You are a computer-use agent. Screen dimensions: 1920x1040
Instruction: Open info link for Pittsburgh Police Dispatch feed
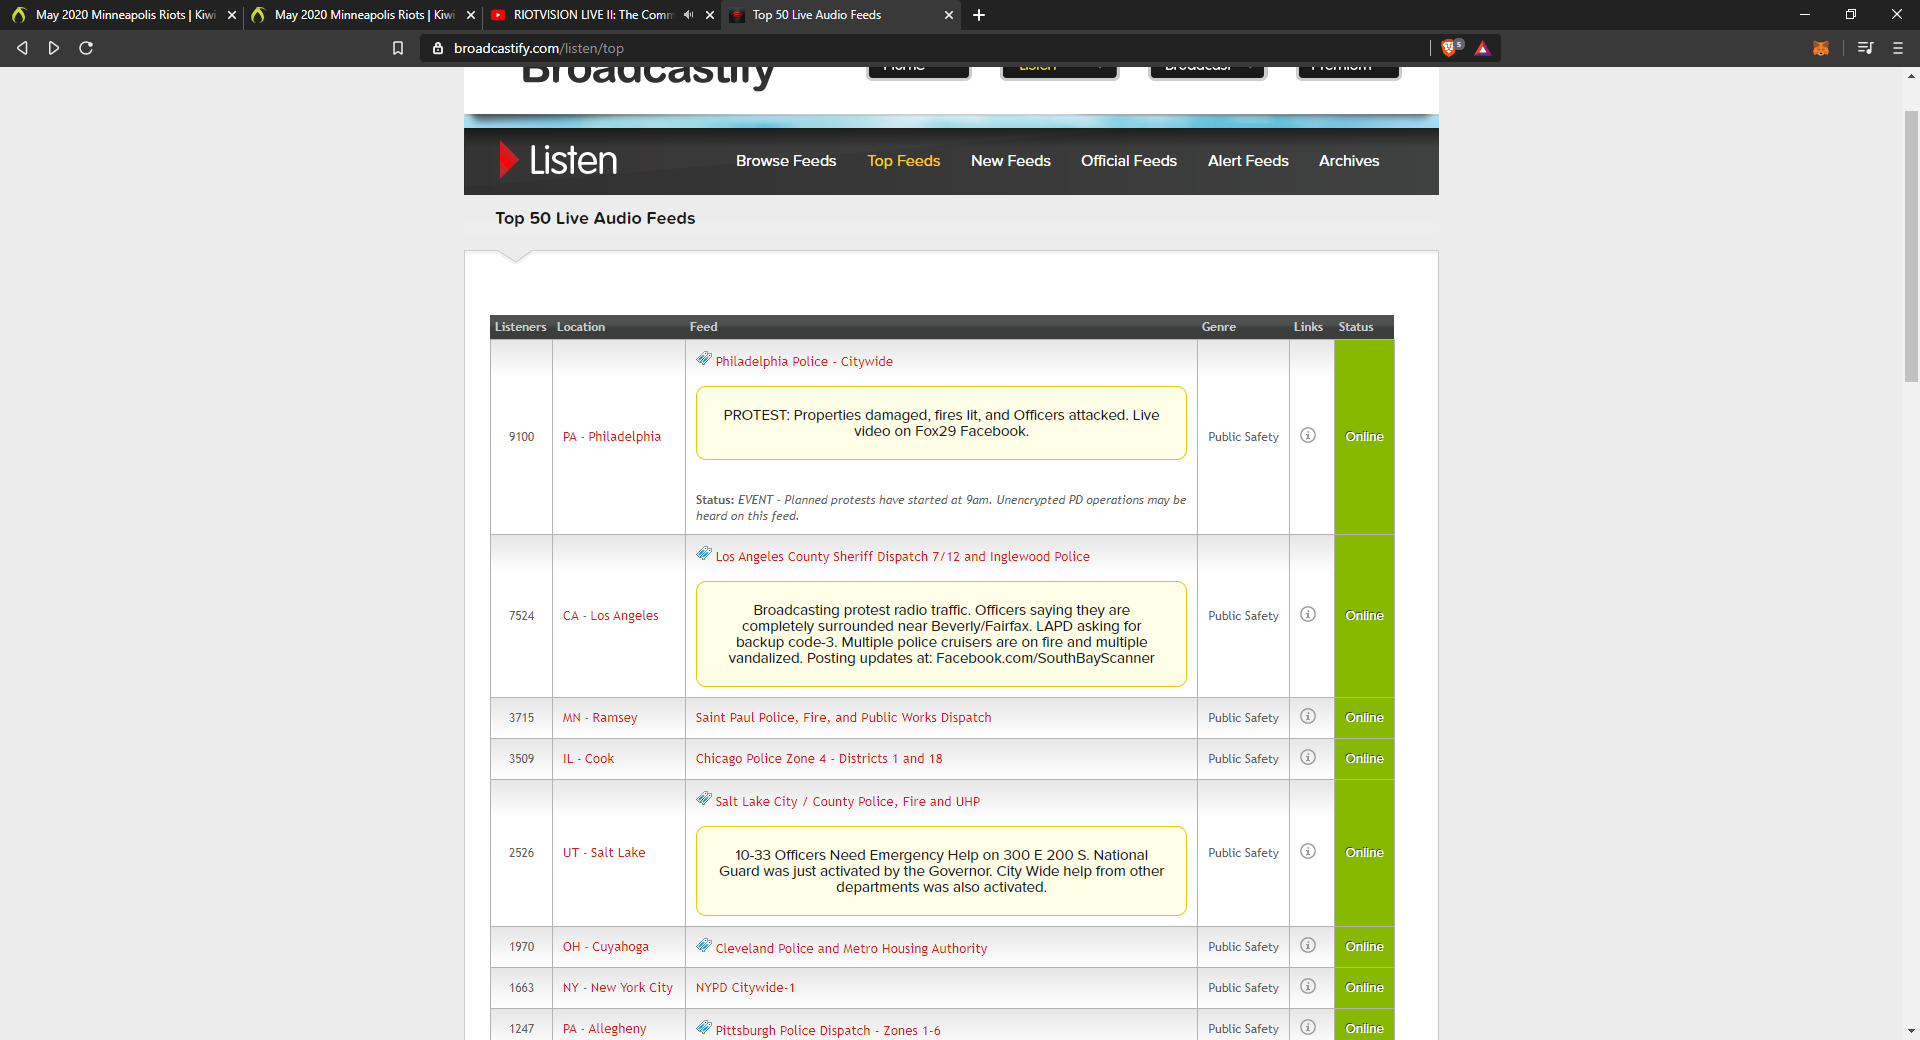pyautogui.click(x=1308, y=1027)
